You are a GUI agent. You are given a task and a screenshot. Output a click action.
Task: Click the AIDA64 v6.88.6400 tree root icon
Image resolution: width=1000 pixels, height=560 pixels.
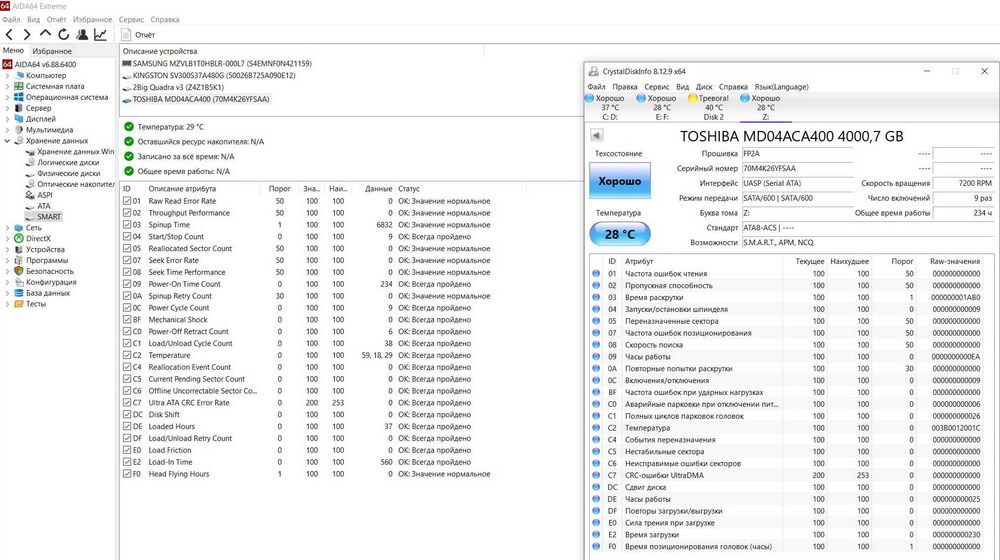tap(7, 64)
